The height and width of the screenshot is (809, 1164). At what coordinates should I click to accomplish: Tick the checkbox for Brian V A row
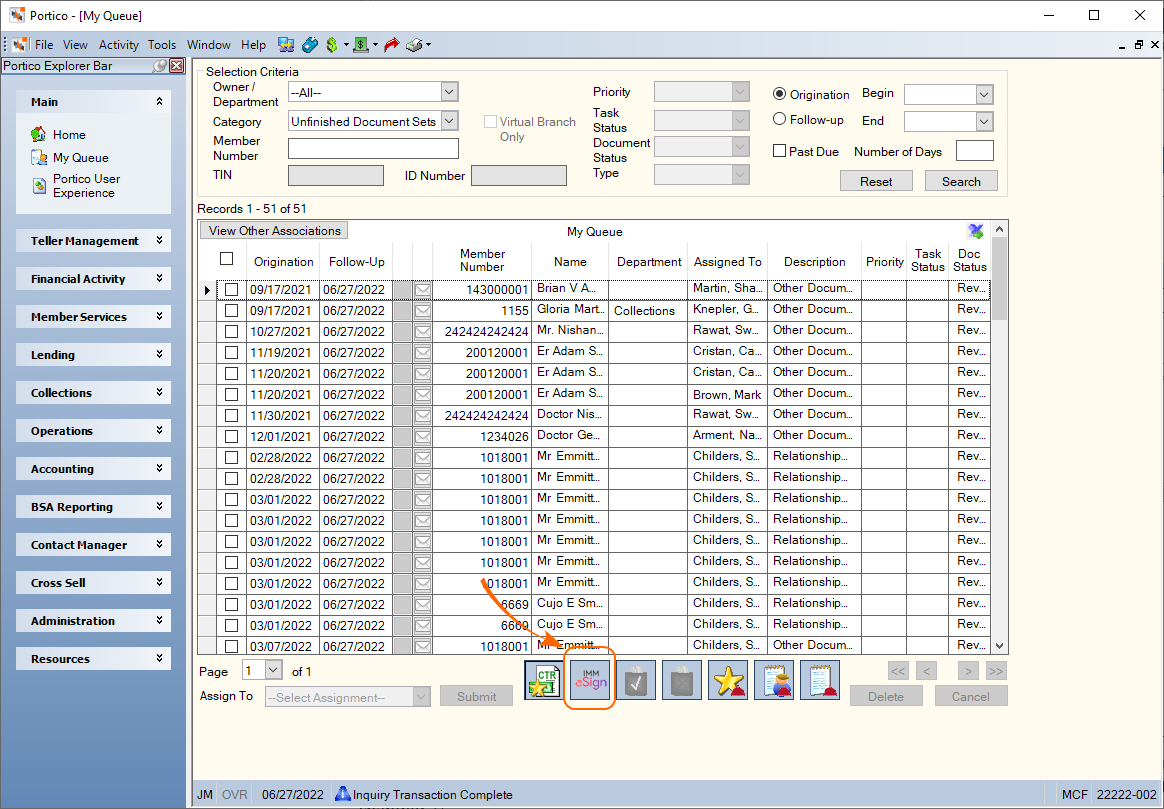(232, 289)
